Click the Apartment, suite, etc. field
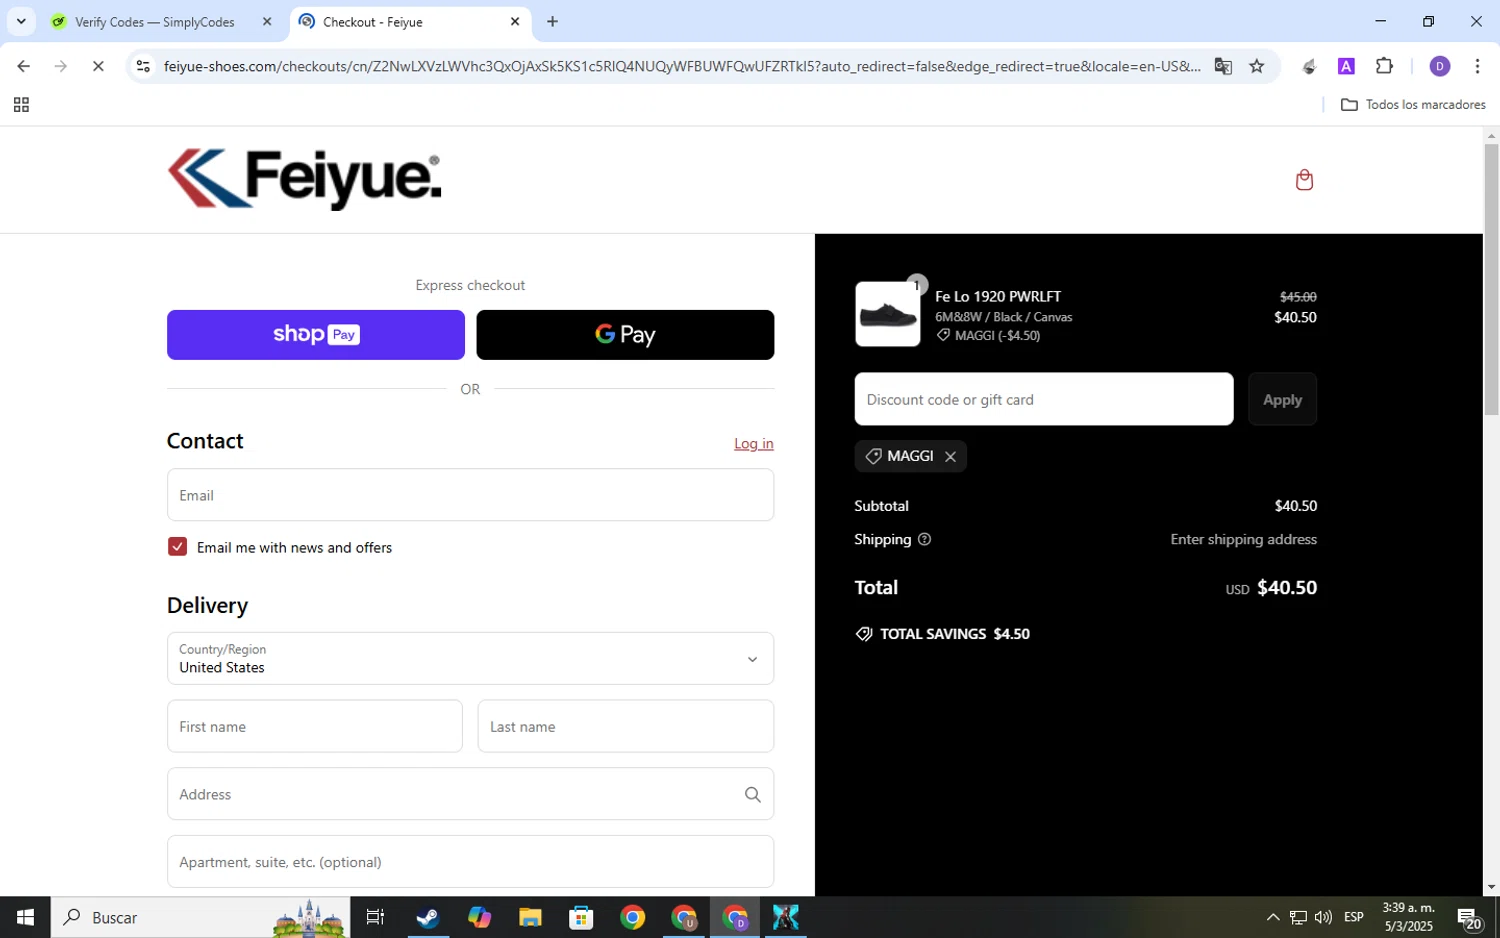Screen dimensions: 1500x938 tap(470, 862)
